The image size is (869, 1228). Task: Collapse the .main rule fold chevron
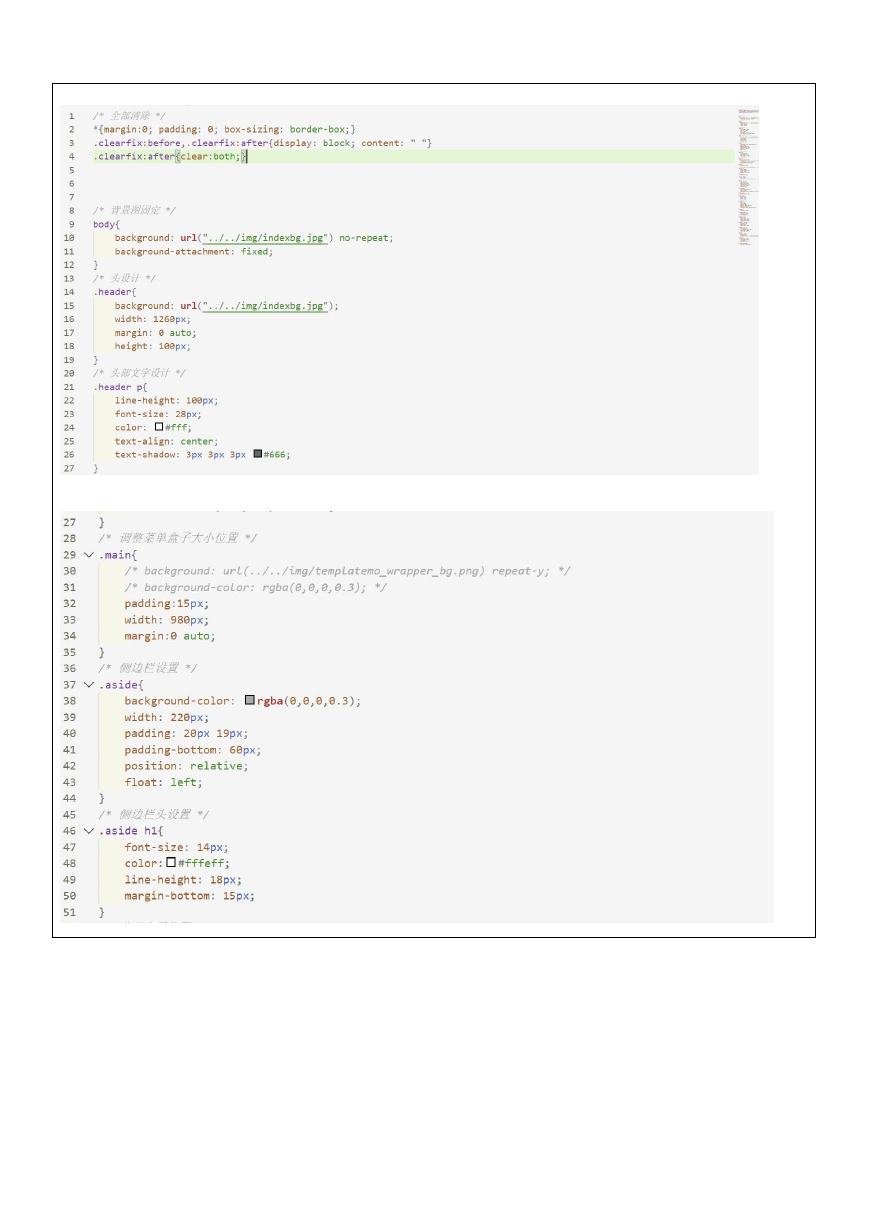89,554
